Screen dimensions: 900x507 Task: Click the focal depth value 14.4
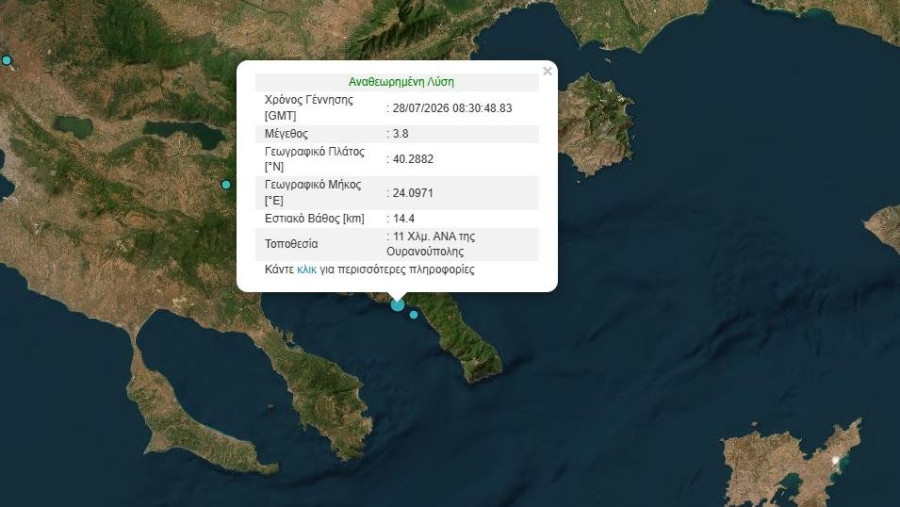pos(404,218)
